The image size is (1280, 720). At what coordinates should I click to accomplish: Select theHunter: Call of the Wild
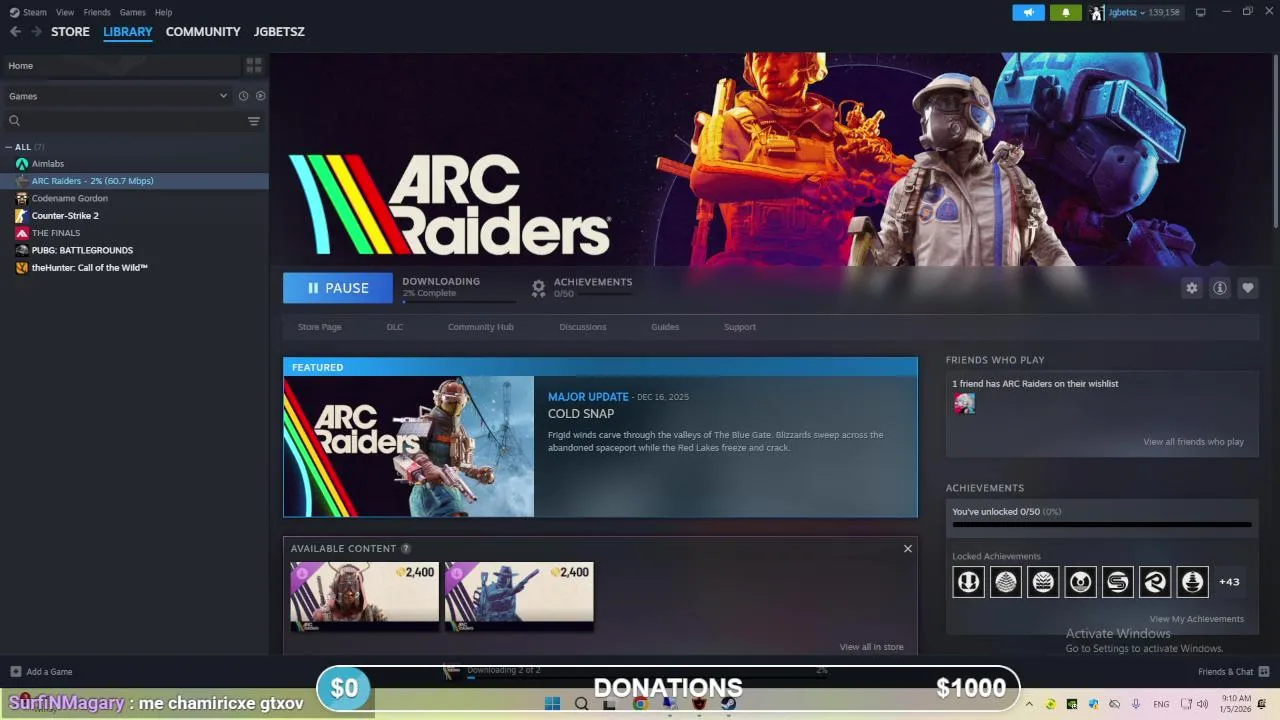click(134, 268)
